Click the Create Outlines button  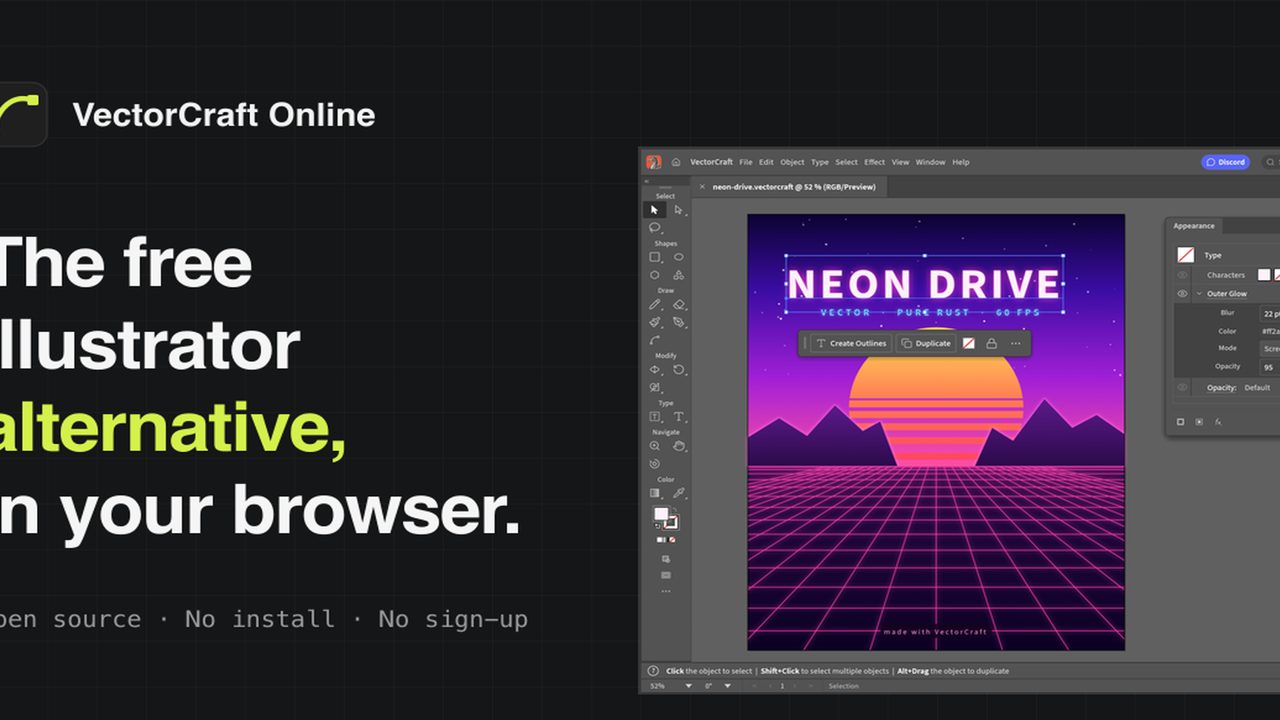851,343
